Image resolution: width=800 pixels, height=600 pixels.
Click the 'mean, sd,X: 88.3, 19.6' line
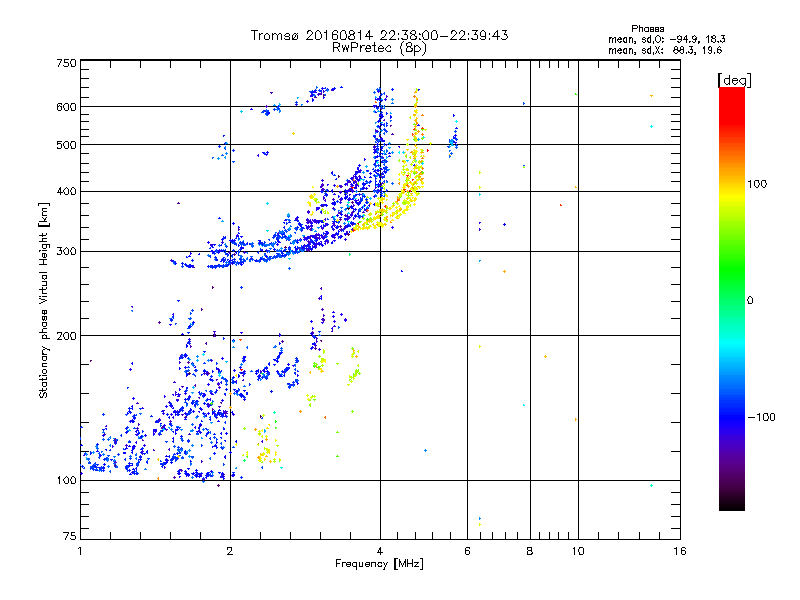665,50
